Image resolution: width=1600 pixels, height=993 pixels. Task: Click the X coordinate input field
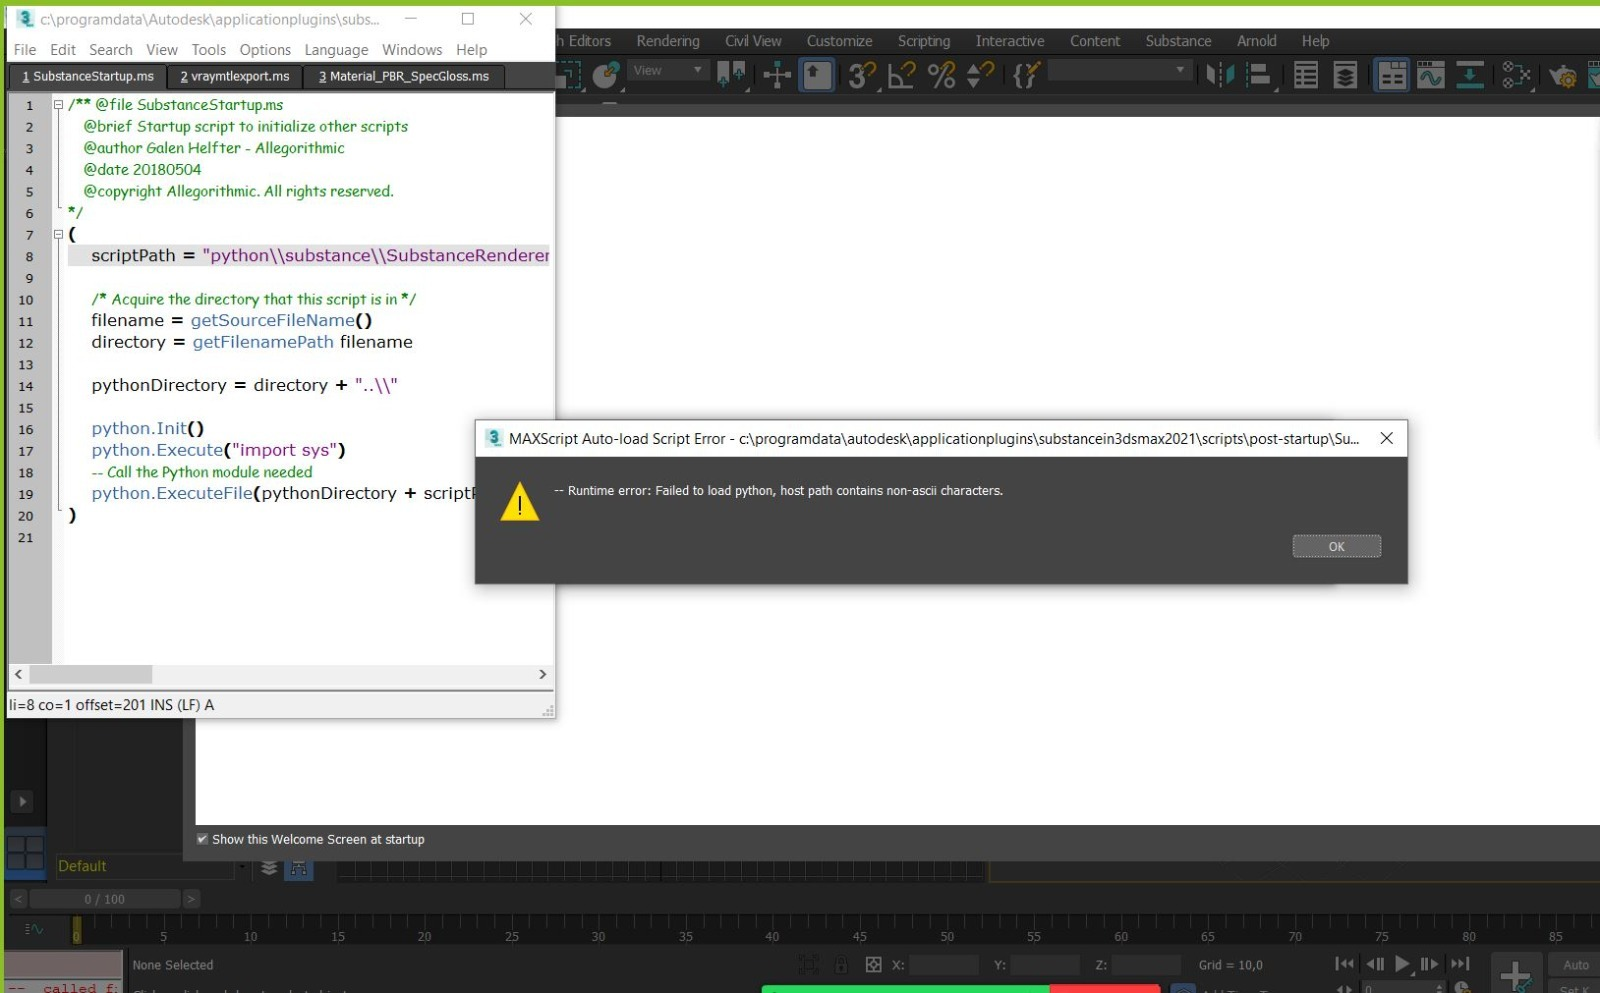(x=944, y=964)
